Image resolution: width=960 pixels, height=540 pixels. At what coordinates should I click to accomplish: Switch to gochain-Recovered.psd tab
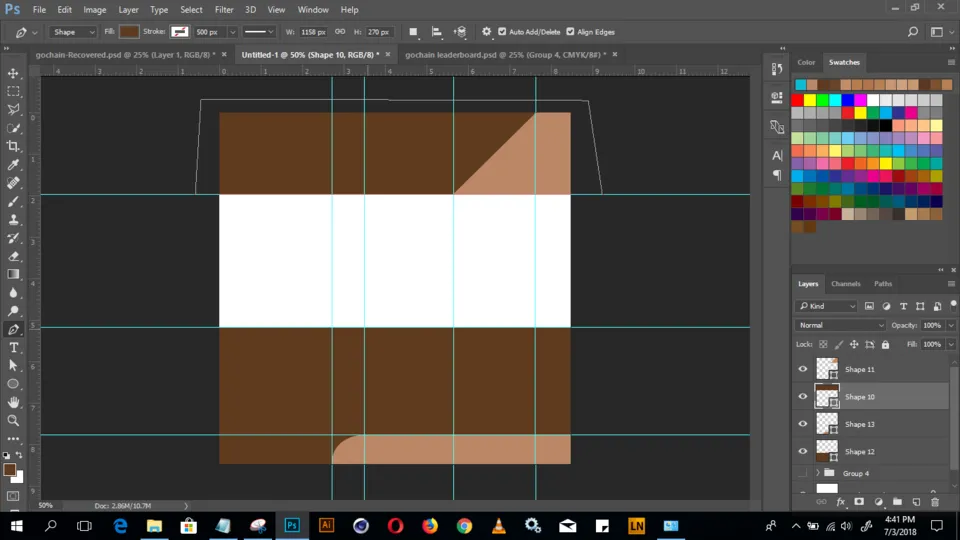pyautogui.click(x=126, y=54)
